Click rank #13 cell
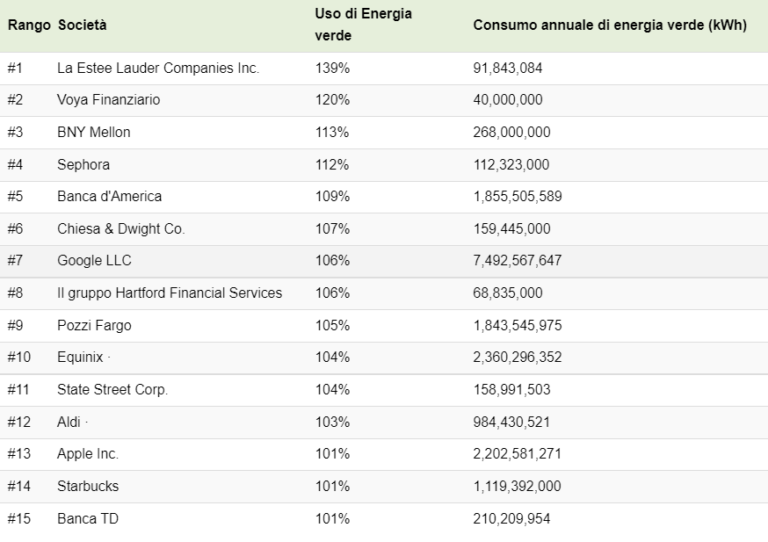The height and width of the screenshot is (542, 768). pos(19,454)
